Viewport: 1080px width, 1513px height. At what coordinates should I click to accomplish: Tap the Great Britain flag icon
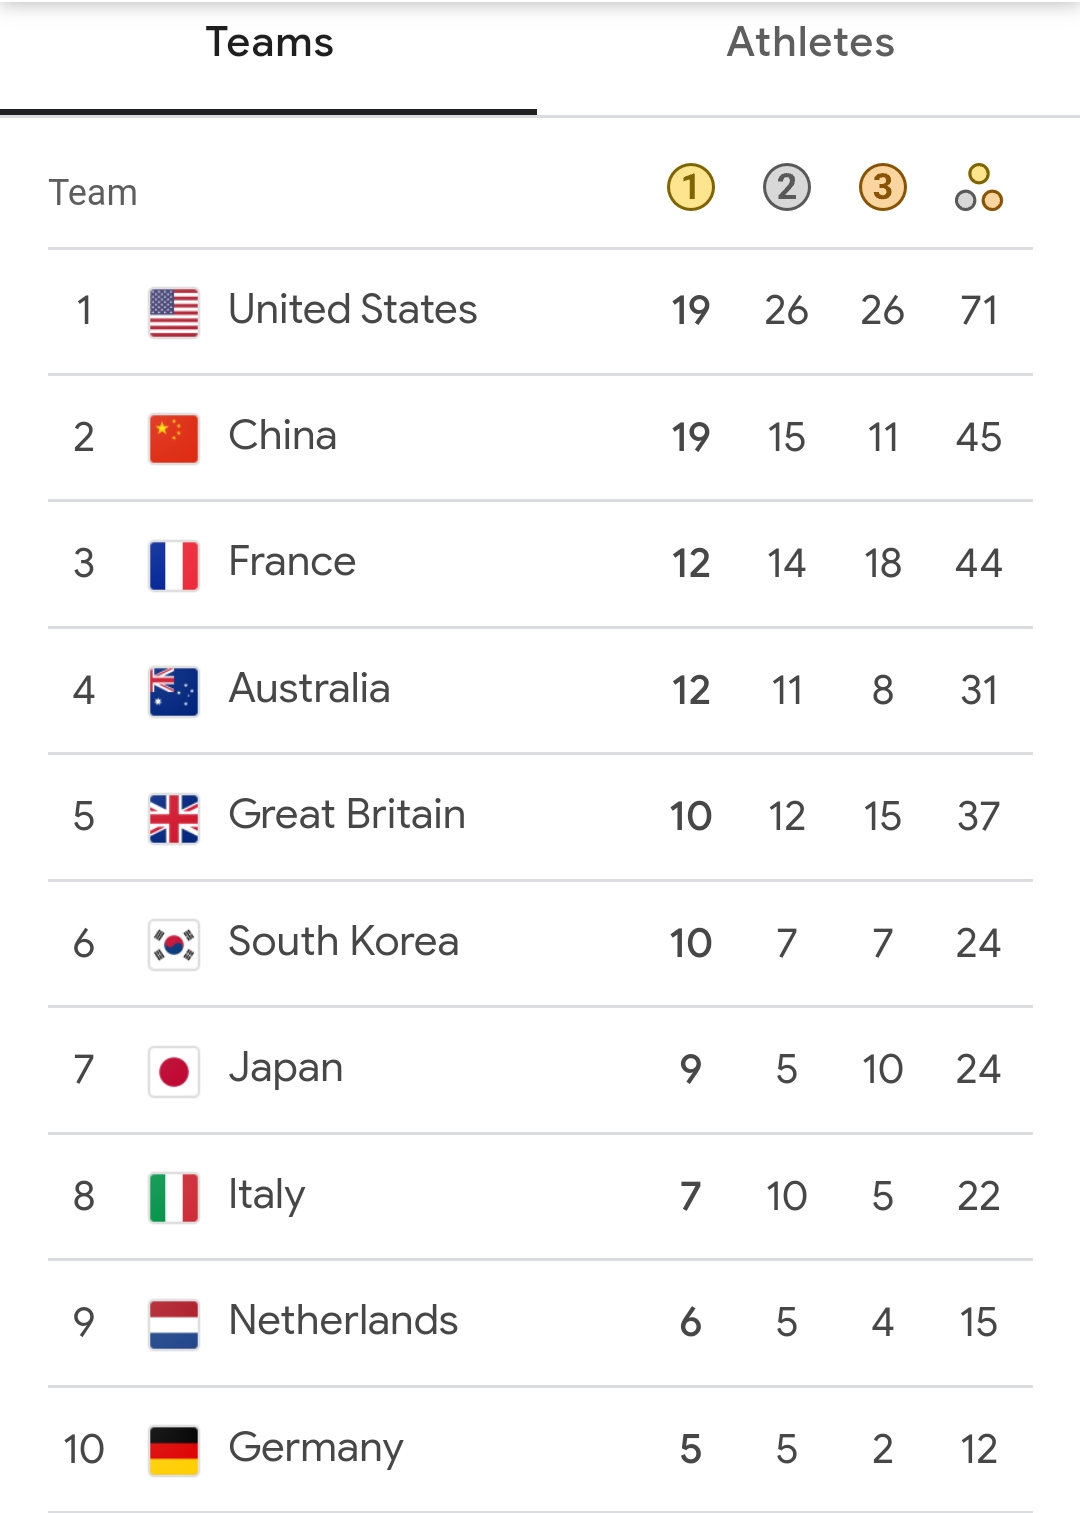tap(174, 818)
